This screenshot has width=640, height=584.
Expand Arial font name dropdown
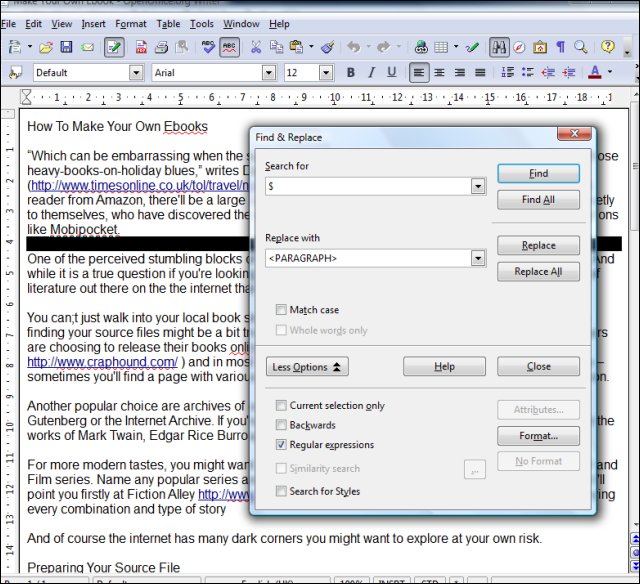click(268, 73)
